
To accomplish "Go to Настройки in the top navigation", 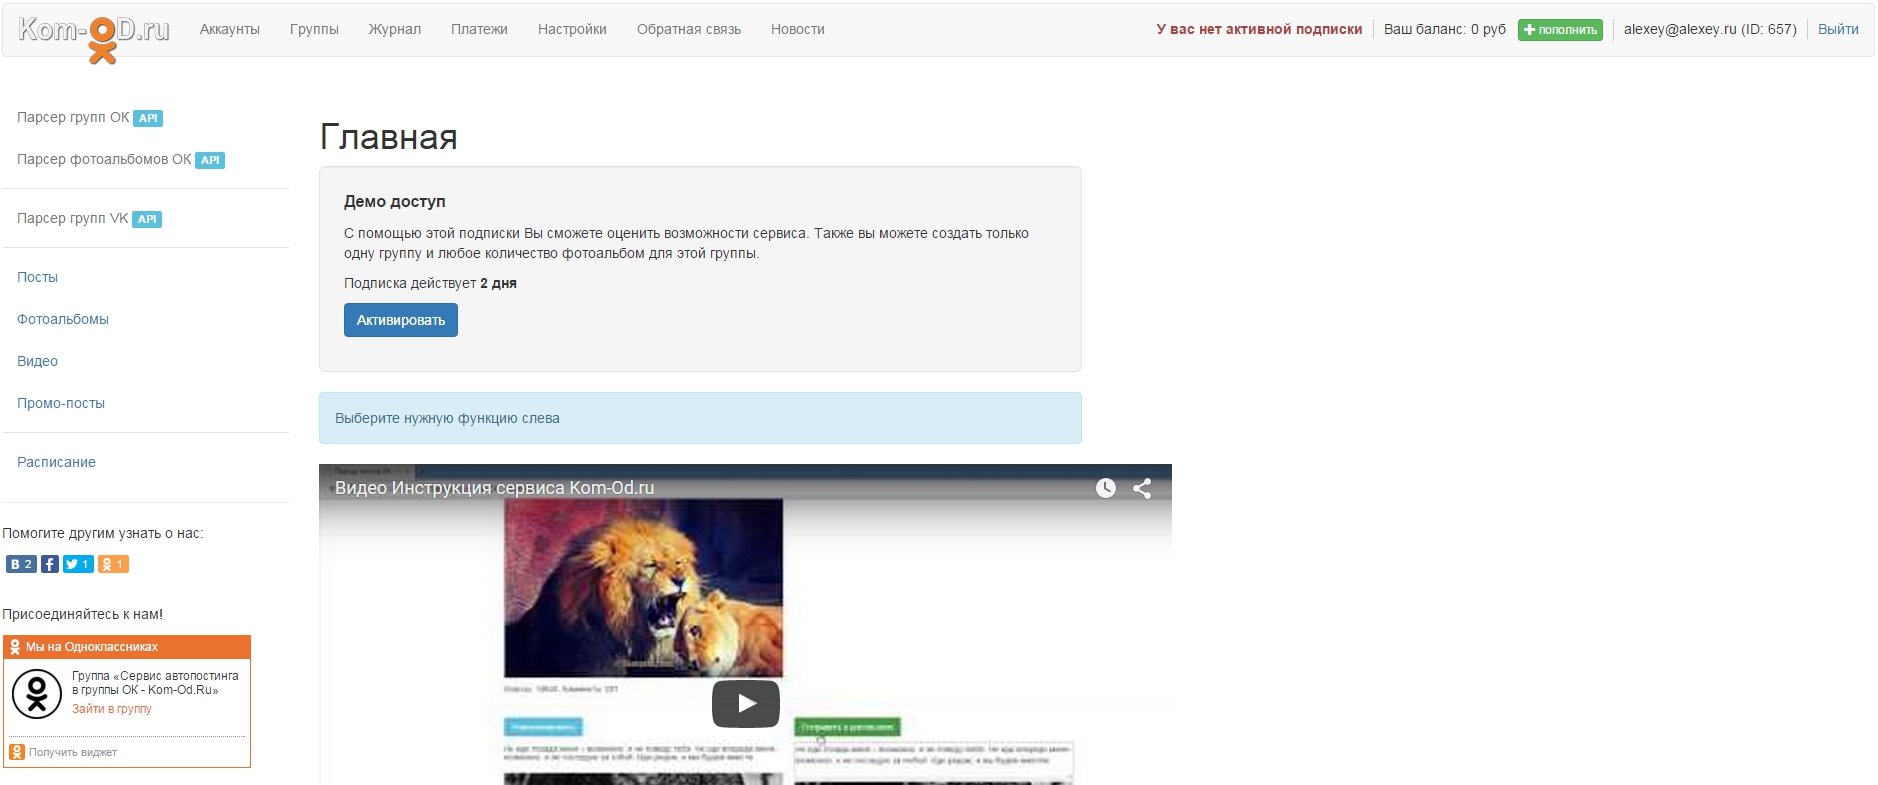I will (x=572, y=29).
